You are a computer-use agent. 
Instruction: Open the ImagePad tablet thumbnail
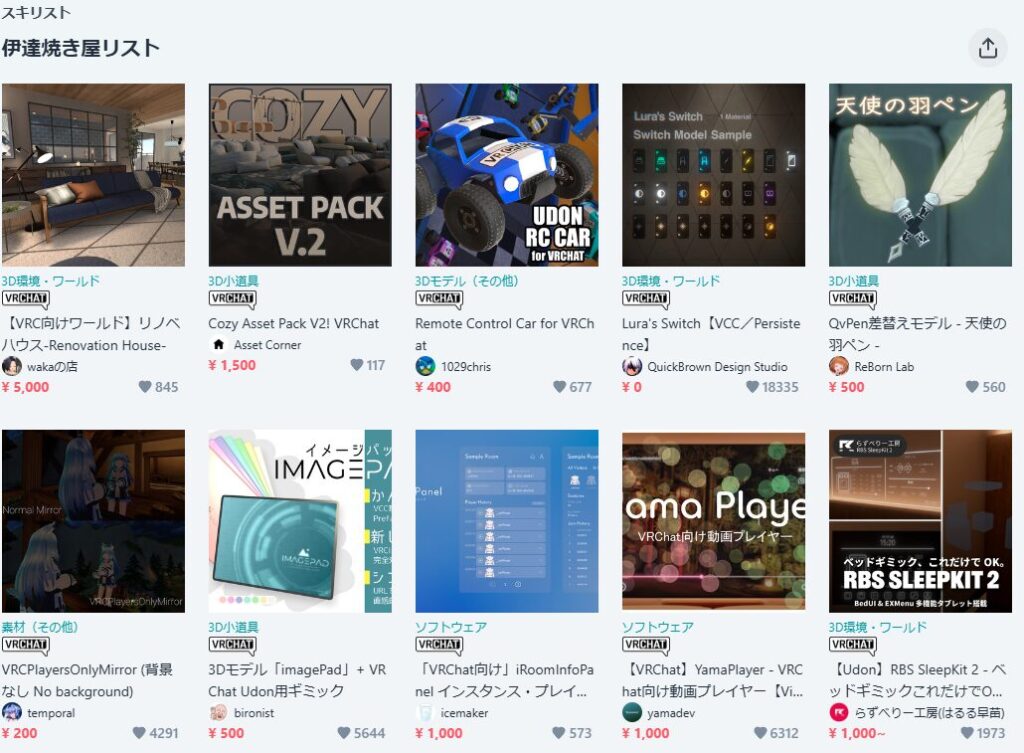300,521
